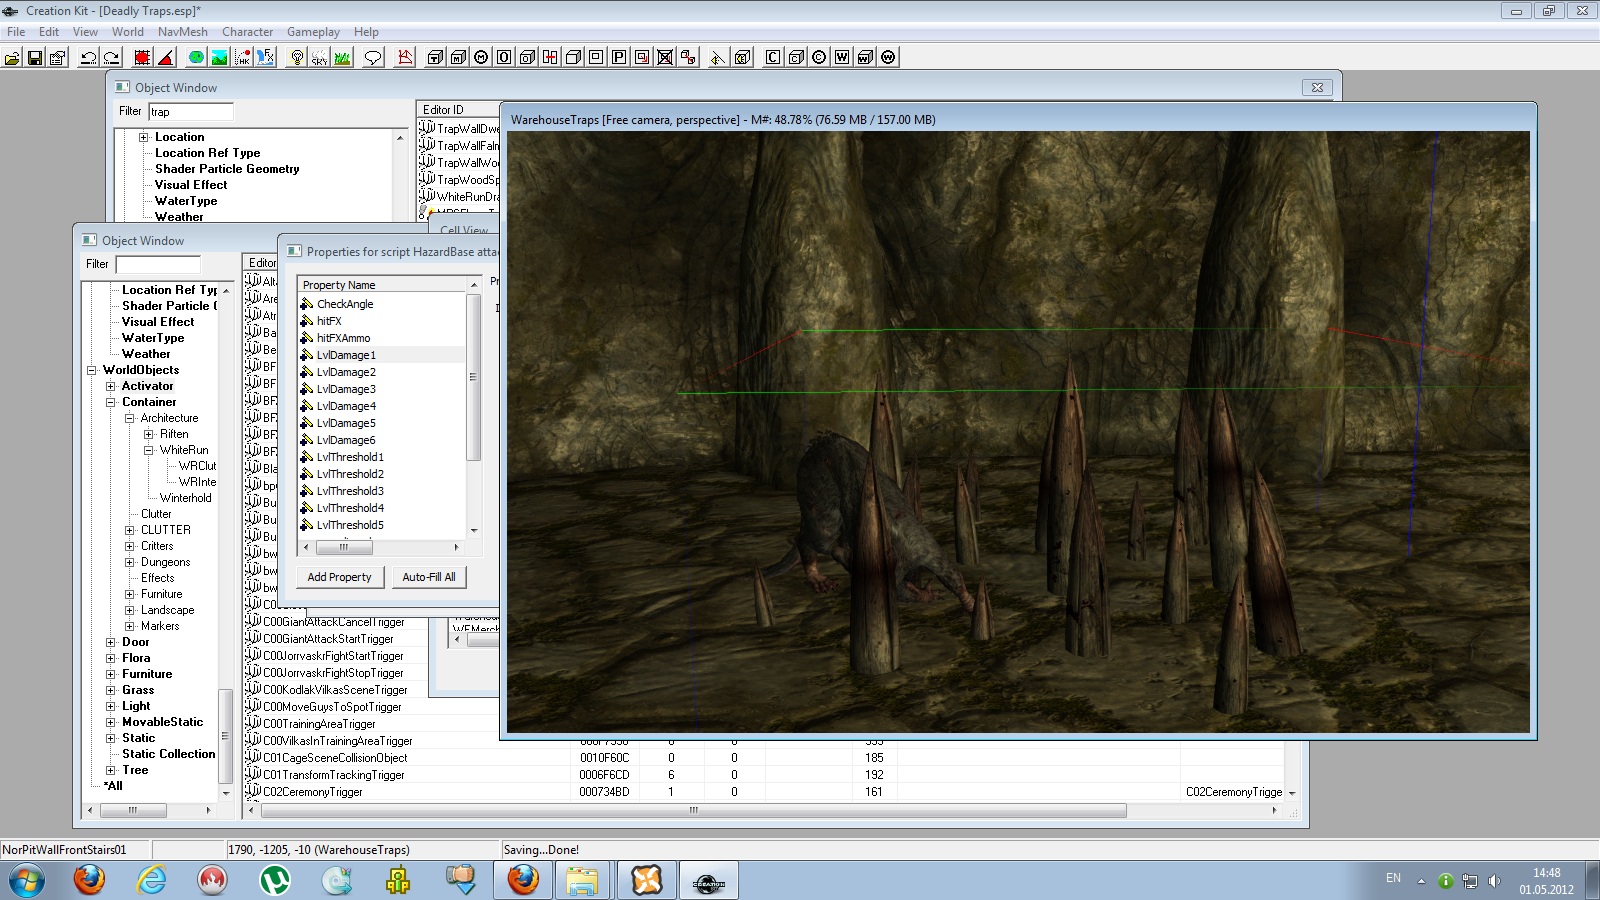The image size is (1600, 900).
Task: Click the red NavMesh editing icon
Action: (x=405, y=57)
